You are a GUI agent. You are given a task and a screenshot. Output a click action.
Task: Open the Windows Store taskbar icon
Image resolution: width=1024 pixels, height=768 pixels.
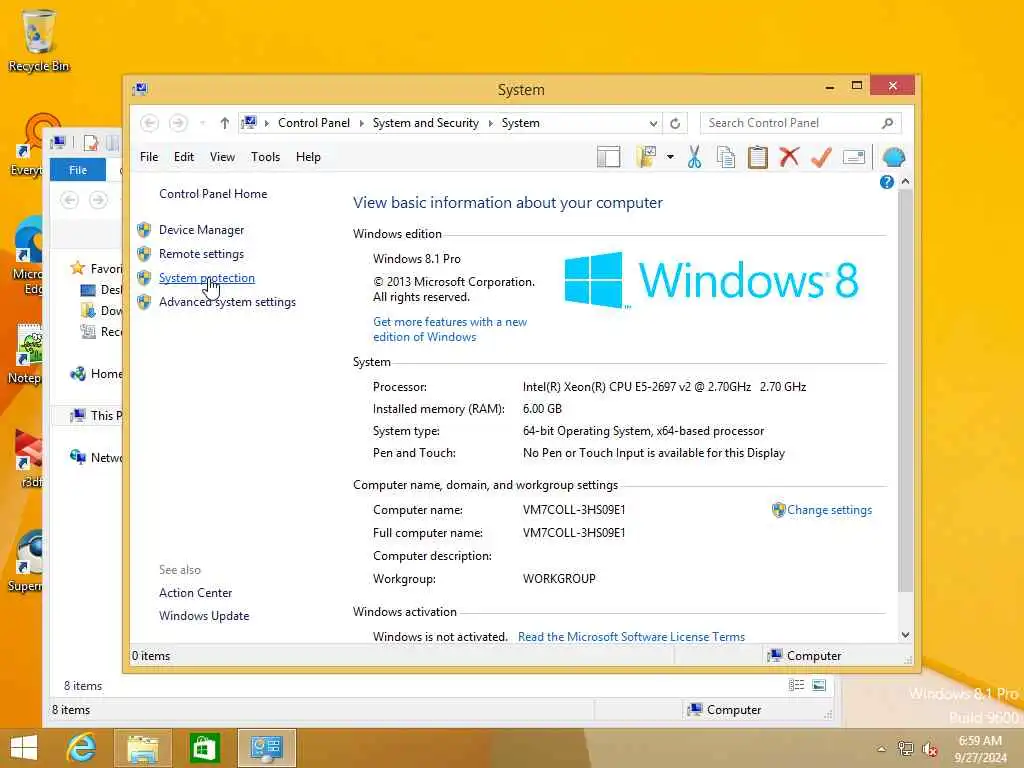[204, 748]
